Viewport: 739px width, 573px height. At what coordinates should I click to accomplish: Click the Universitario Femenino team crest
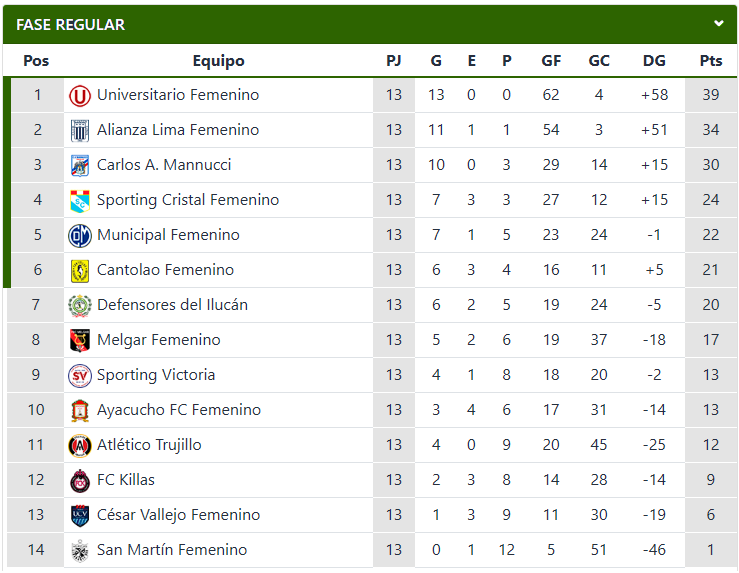[80, 96]
